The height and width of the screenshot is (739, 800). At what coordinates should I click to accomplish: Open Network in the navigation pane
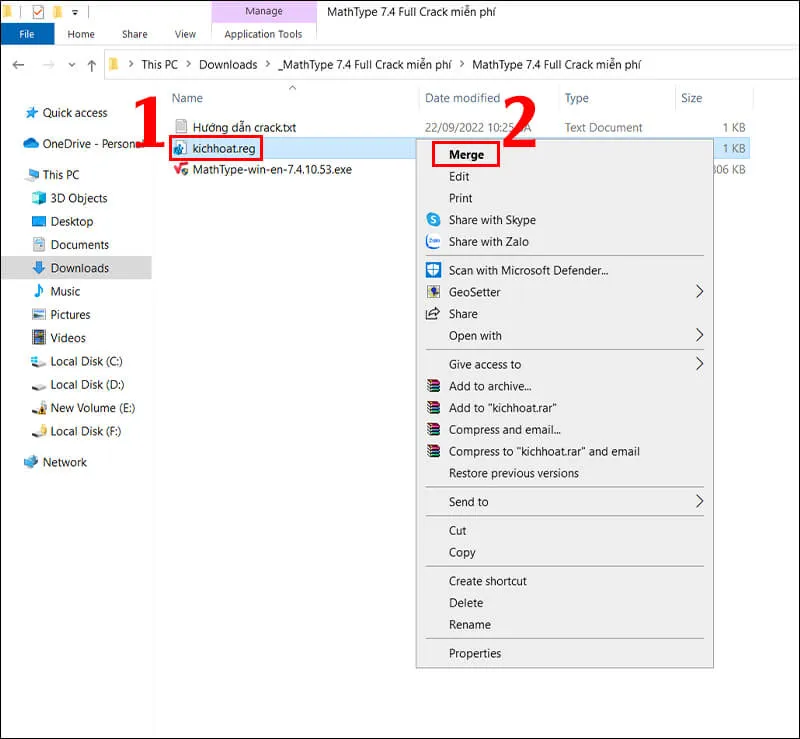tap(65, 462)
